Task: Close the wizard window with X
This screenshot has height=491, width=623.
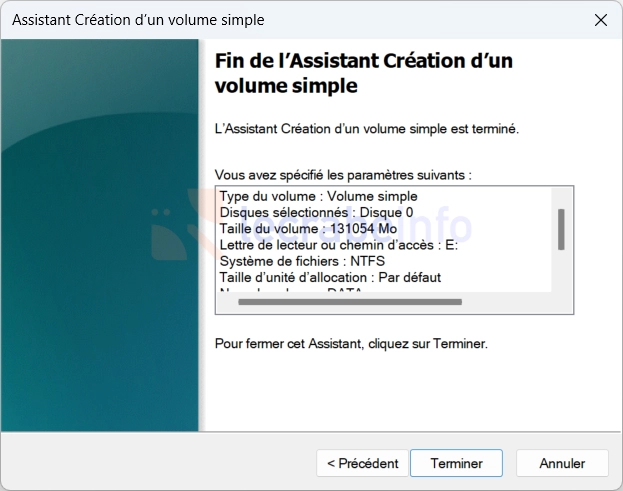Action: coord(600,20)
